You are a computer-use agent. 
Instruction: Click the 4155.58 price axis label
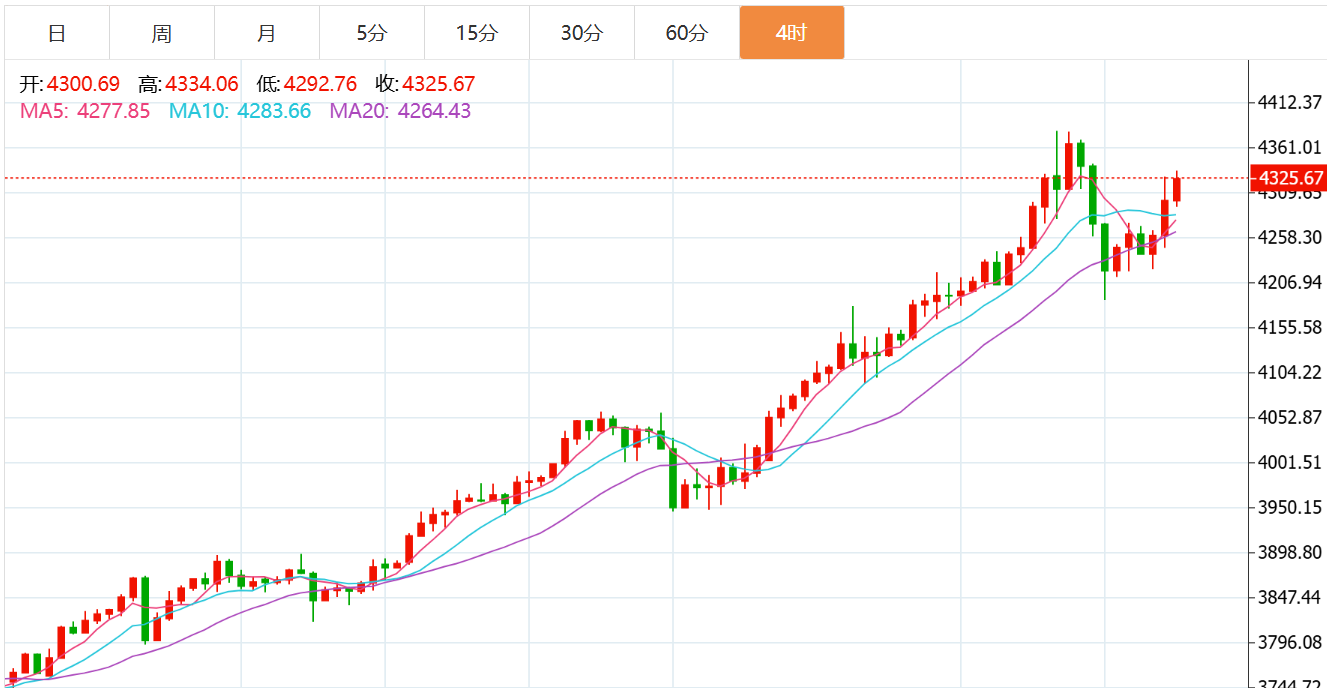(x=1291, y=328)
